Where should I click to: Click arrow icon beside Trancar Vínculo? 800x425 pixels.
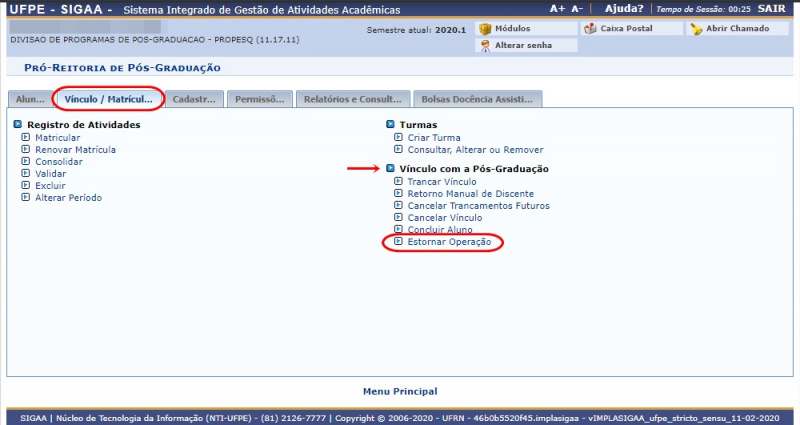coord(398,182)
